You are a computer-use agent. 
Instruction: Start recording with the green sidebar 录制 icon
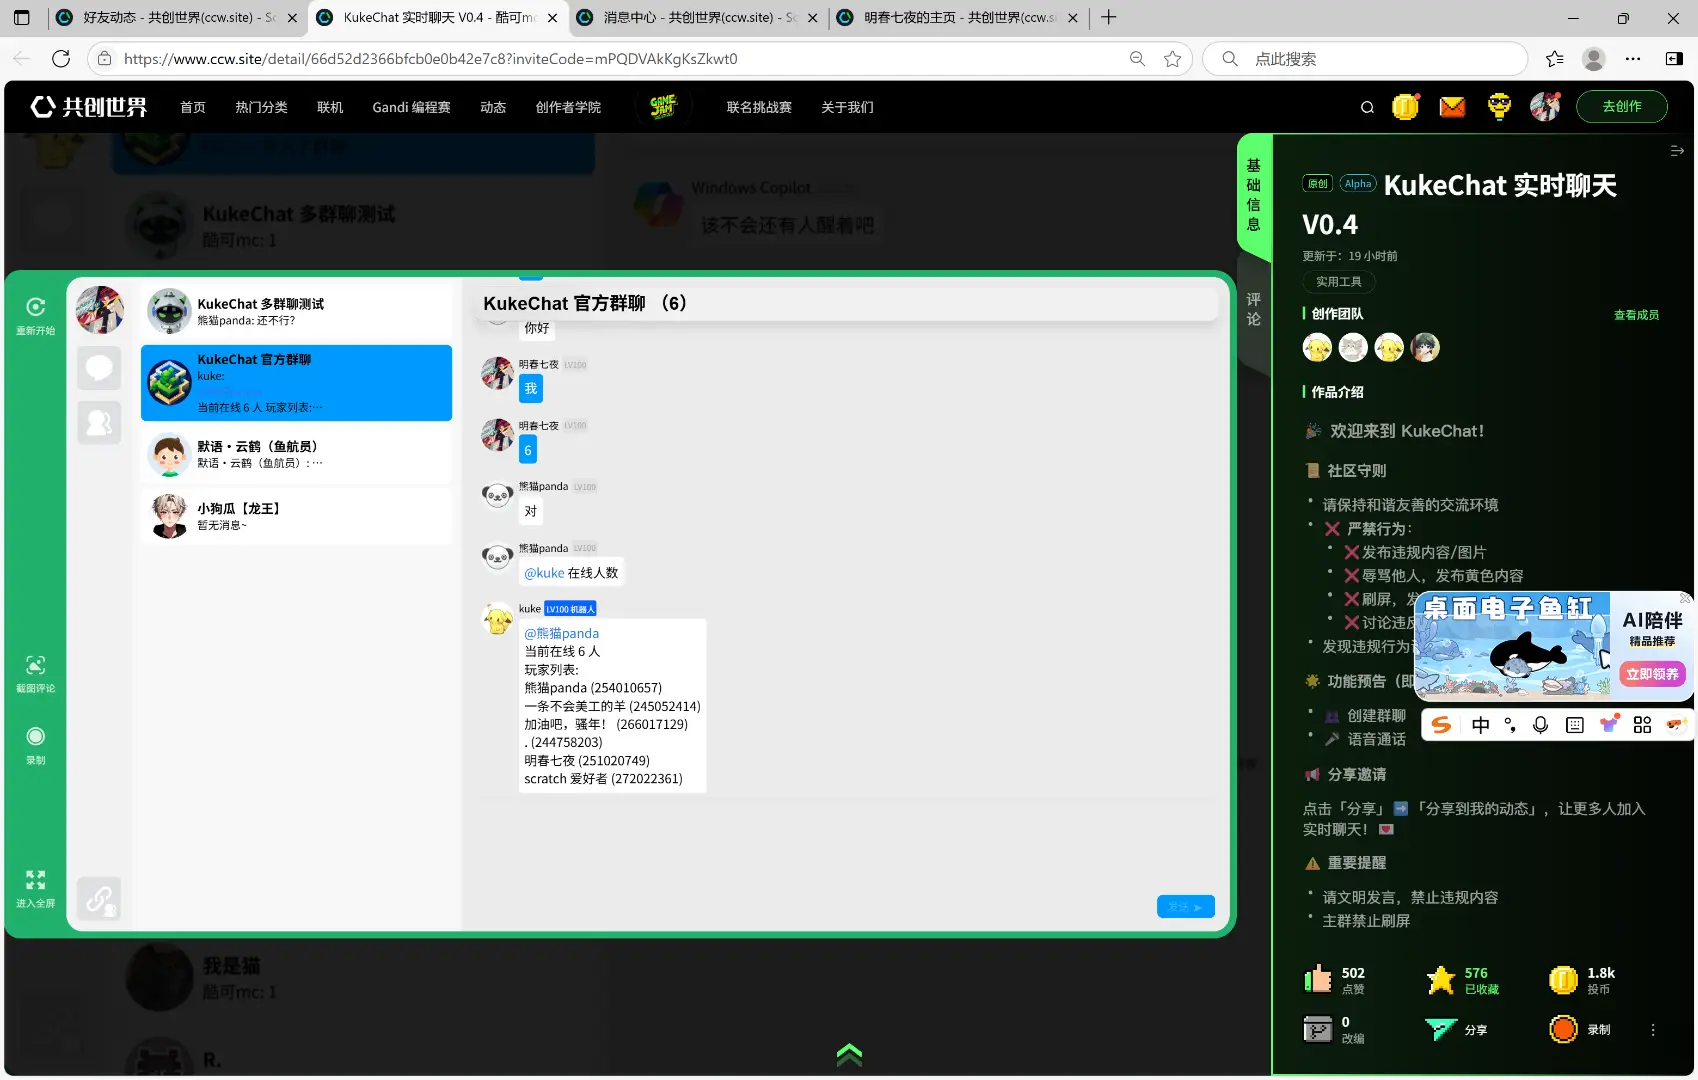tap(35, 737)
